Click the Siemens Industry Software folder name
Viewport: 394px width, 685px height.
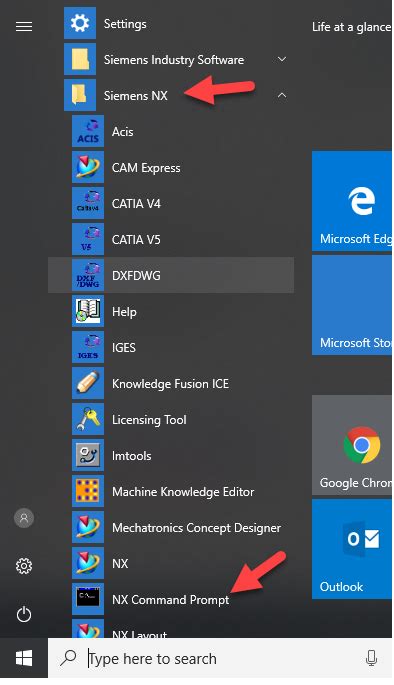pos(174,60)
